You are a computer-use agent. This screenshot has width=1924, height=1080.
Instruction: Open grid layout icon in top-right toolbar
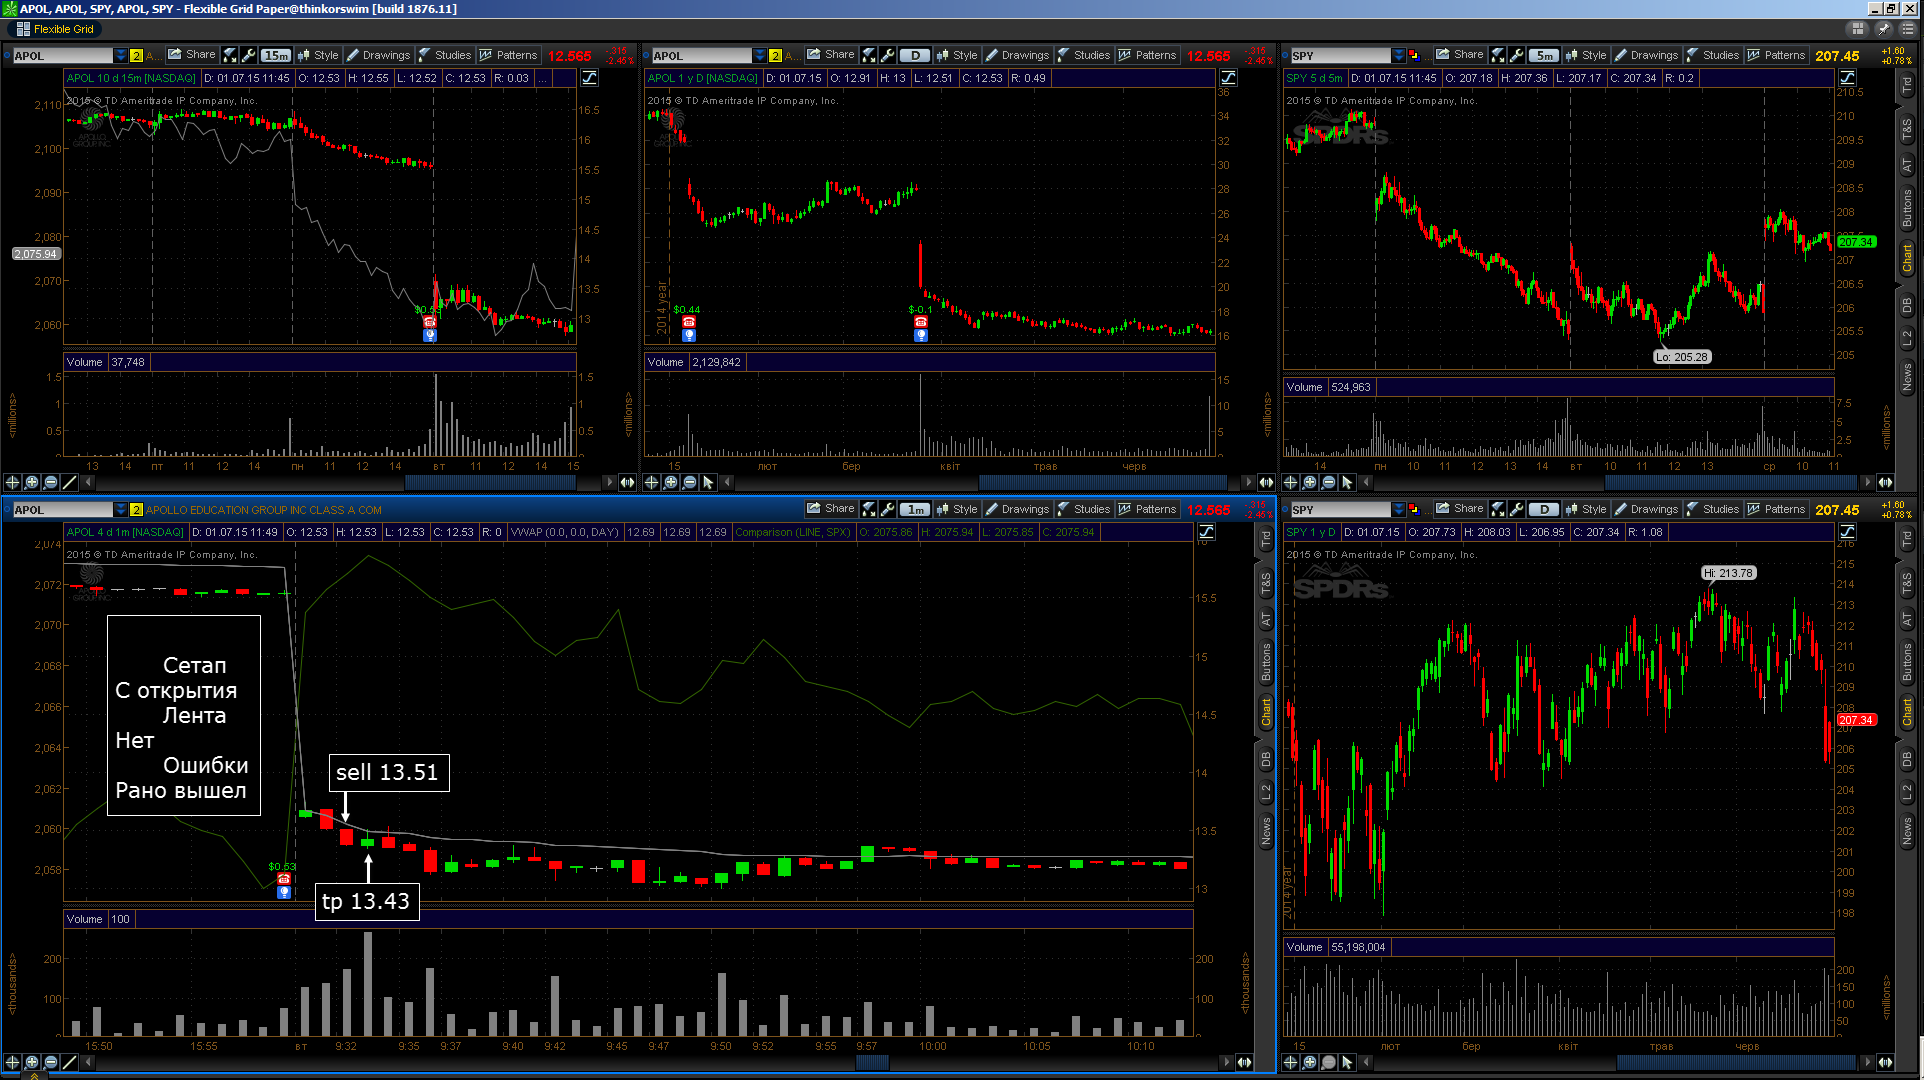click(x=1858, y=29)
